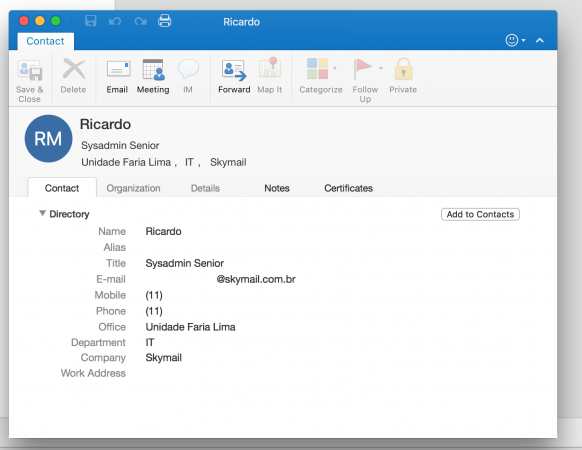Screen dimensions: 582x450
Task: Click the Undo arrow icon
Action: tap(115, 21)
